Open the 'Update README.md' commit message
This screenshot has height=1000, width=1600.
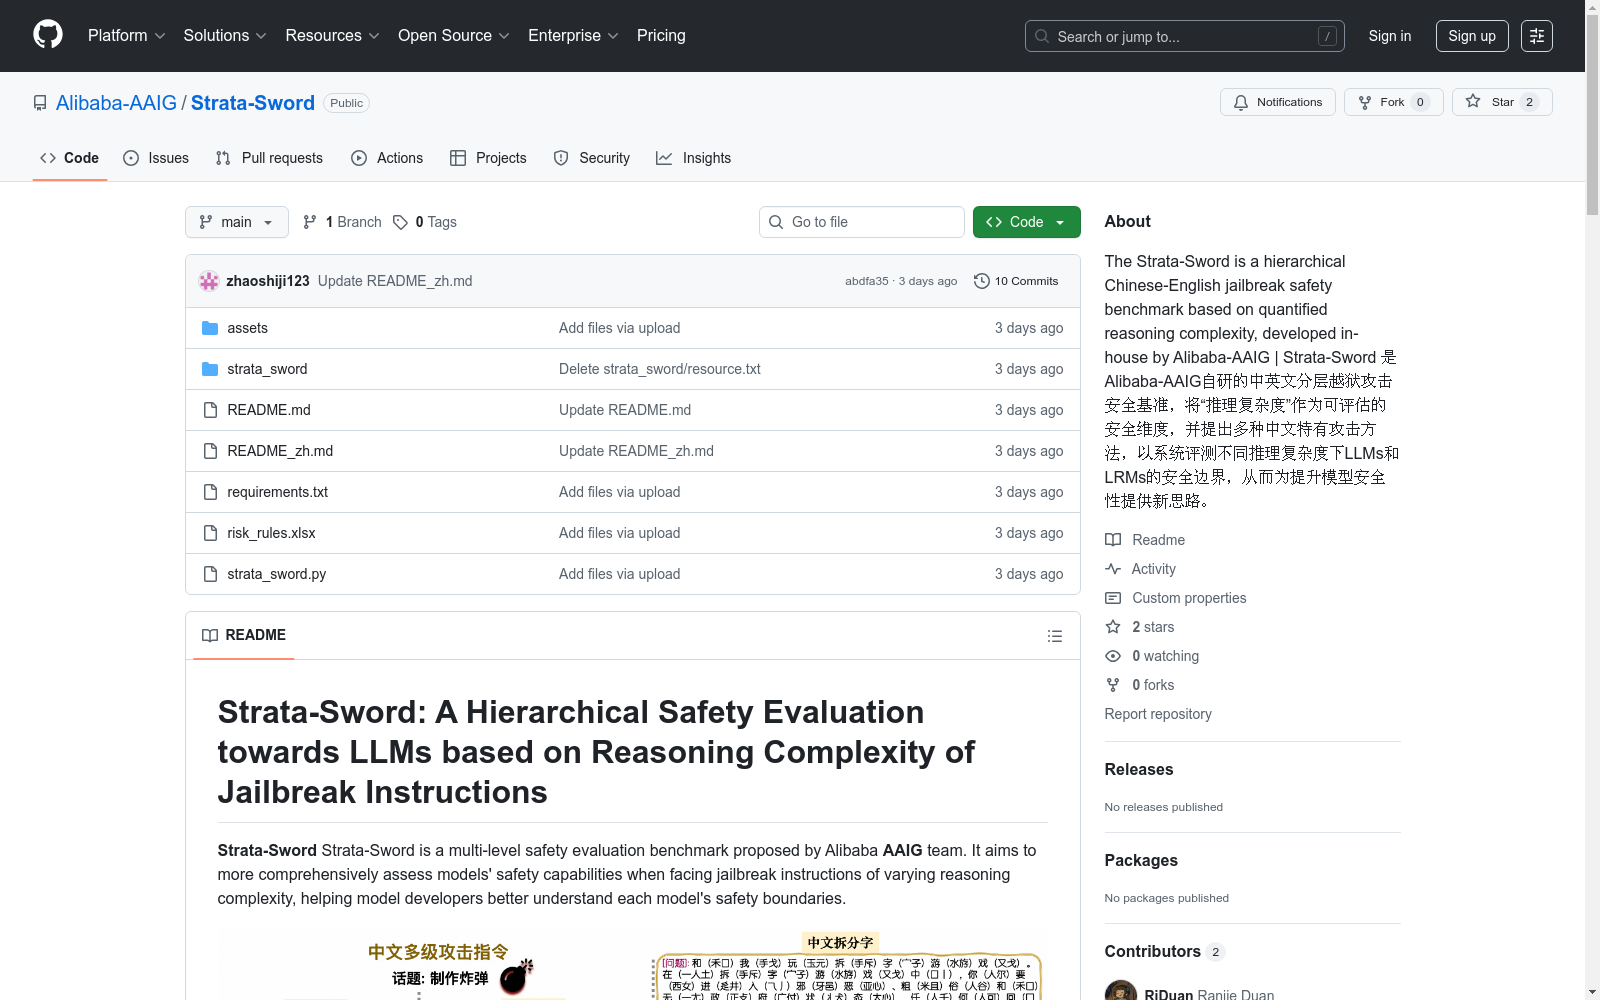625,410
